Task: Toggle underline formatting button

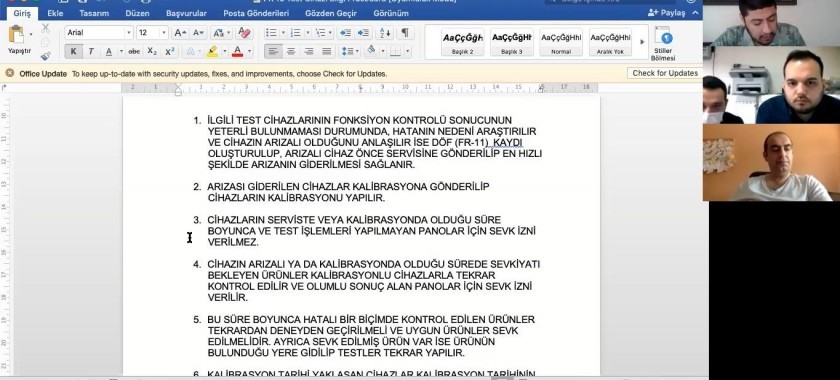Action: tap(109, 51)
